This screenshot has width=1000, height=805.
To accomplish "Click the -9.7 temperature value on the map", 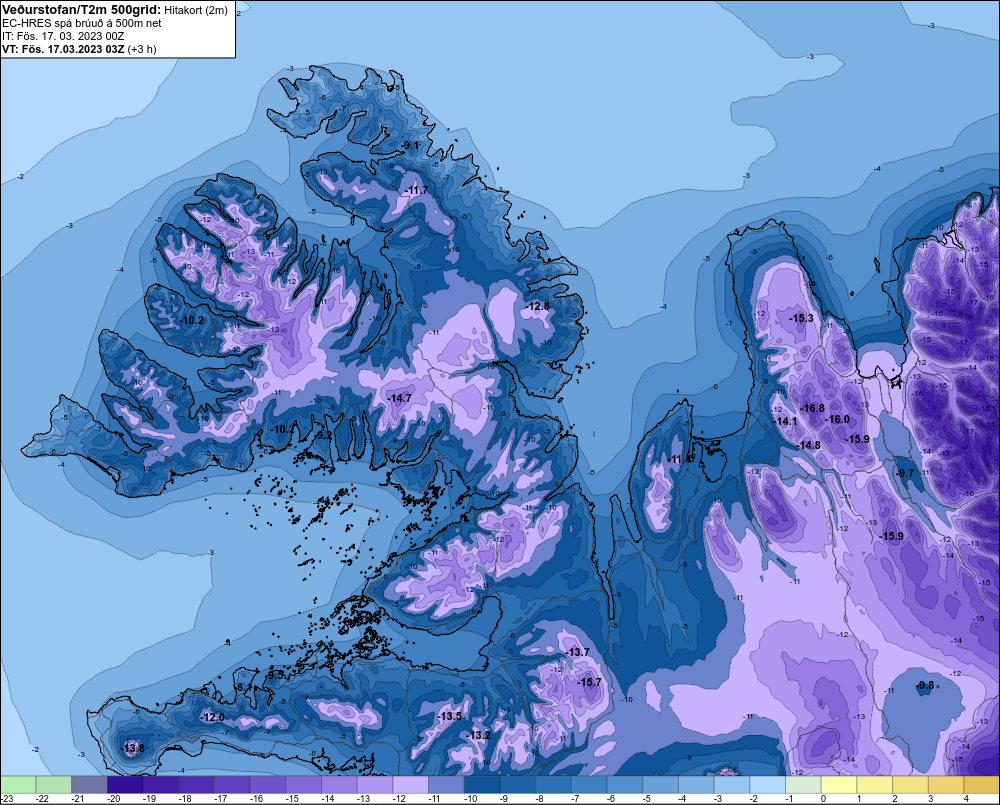I will [905, 473].
